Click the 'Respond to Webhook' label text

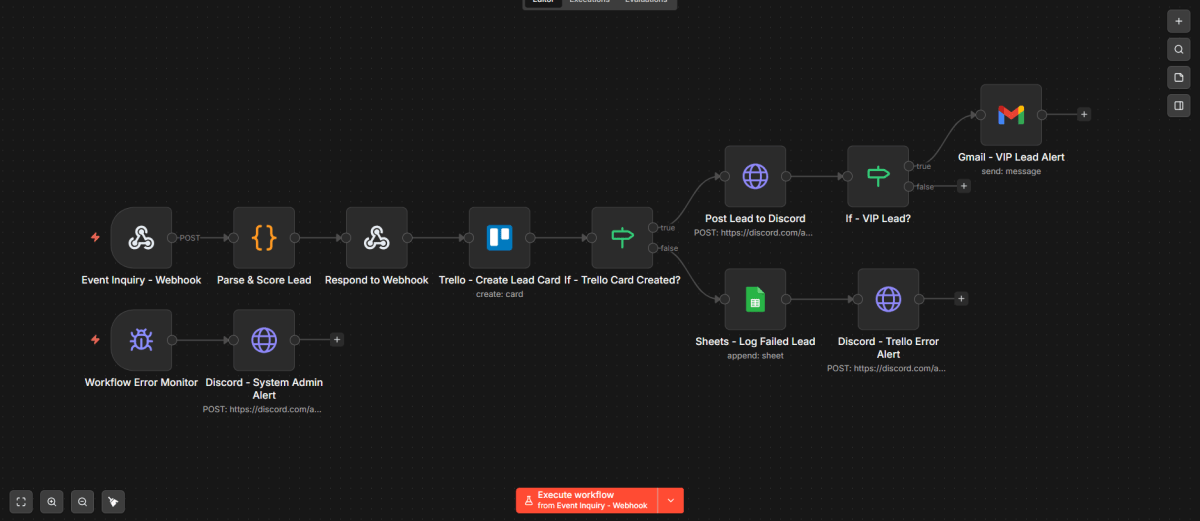pyautogui.click(x=377, y=280)
